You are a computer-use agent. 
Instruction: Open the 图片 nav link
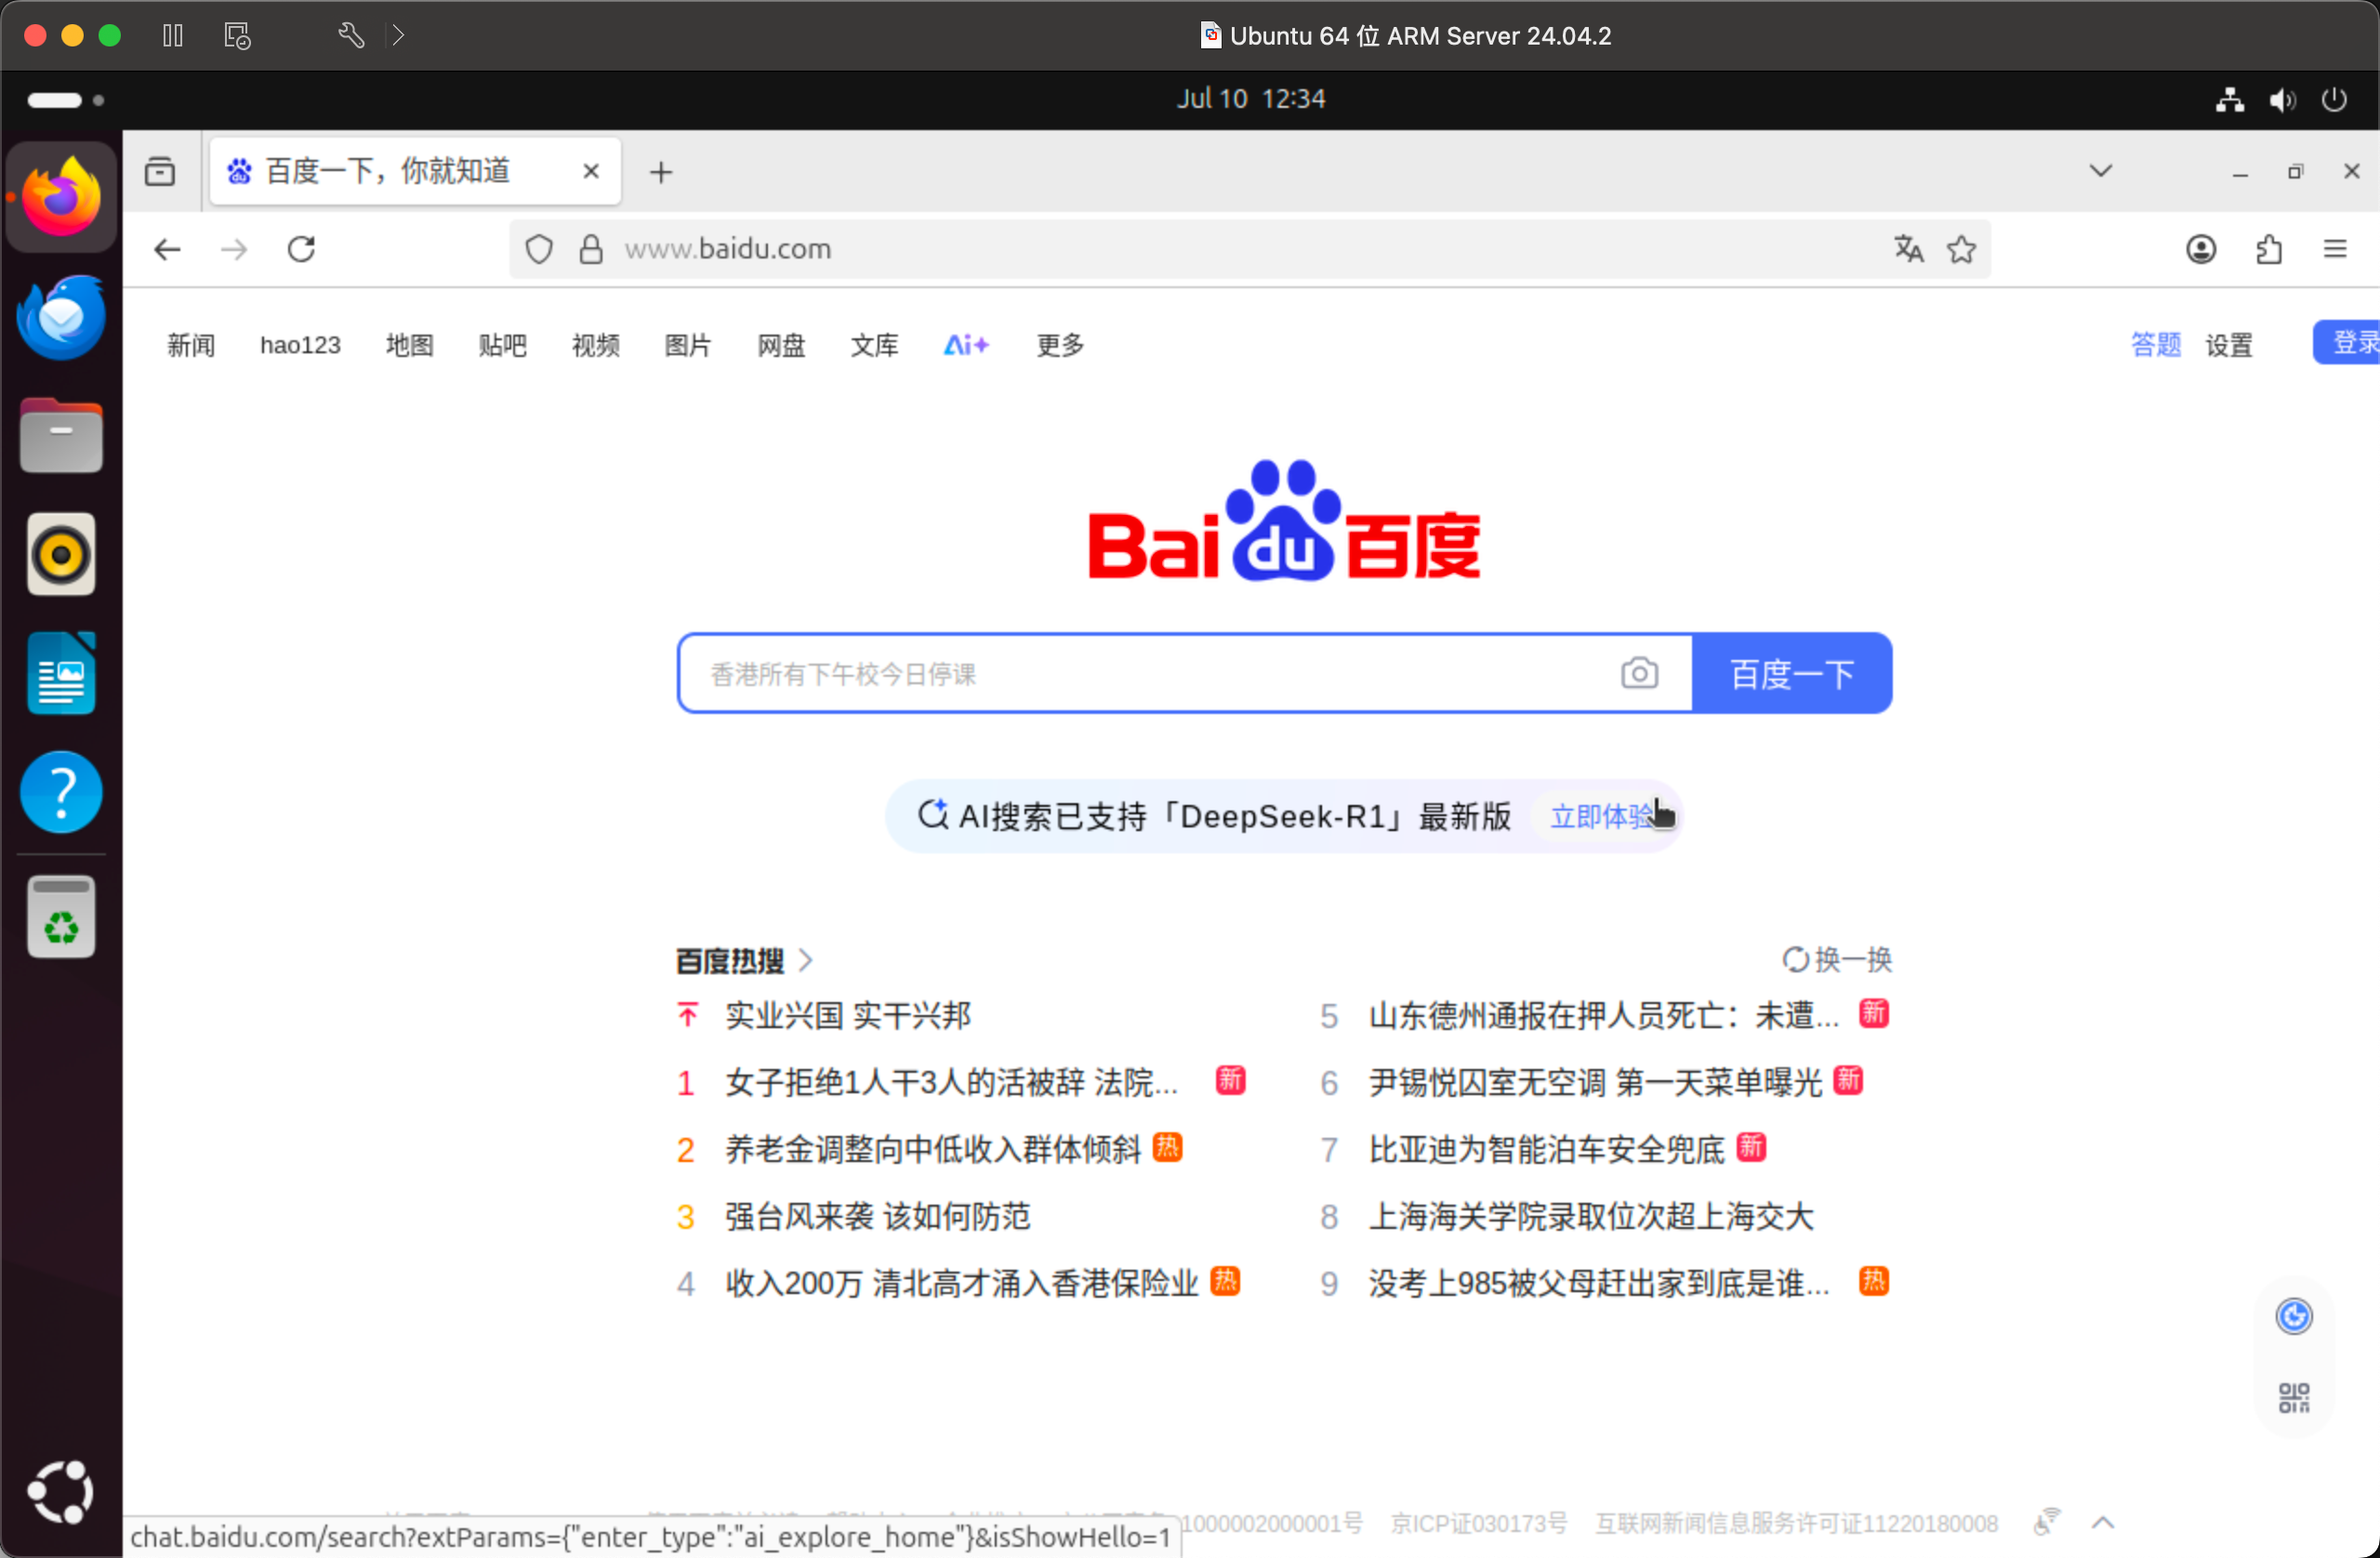[x=688, y=345]
